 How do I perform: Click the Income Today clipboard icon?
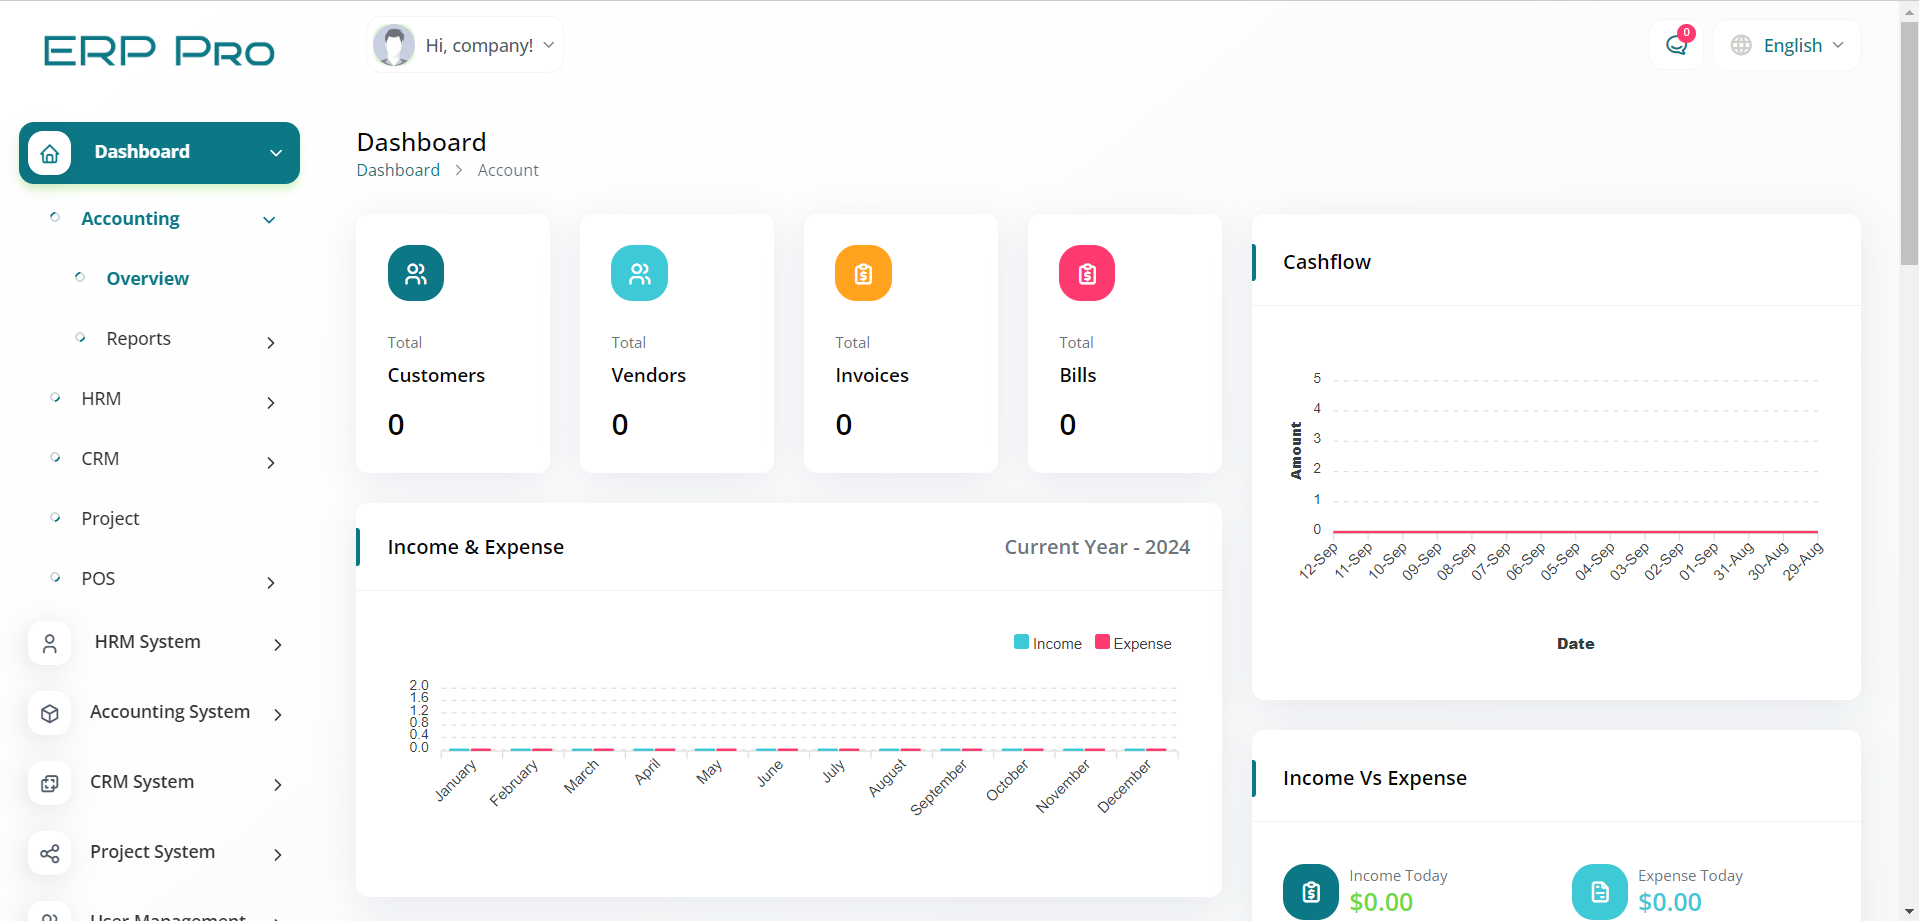pos(1310,891)
